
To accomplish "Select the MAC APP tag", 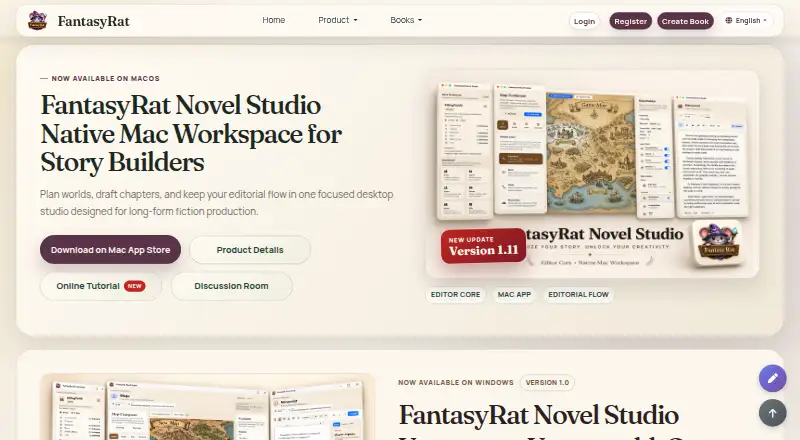I will [x=514, y=295].
